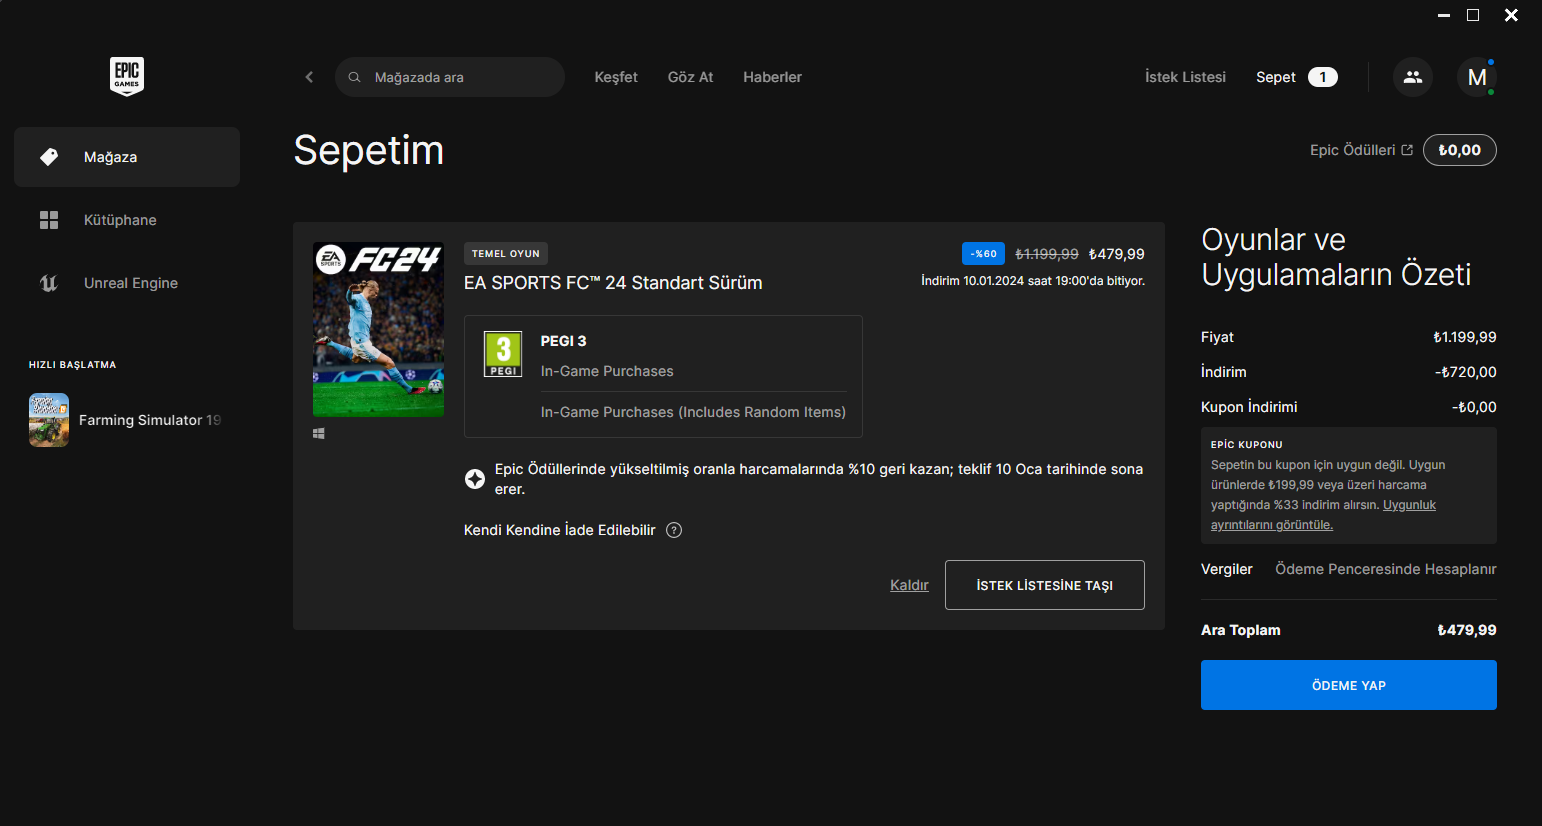The width and height of the screenshot is (1542, 826).
Task: Maximize the Epic Games Launcher window
Action: point(1473,15)
